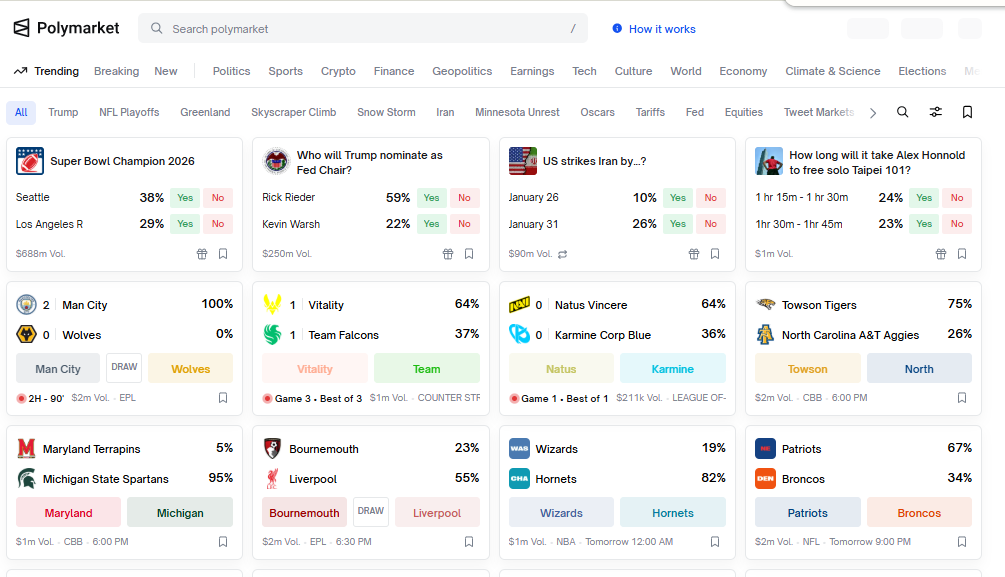The width and height of the screenshot is (1005, 577).
Task: Click the recurring icon beside $90m Vol.
Action: click(x=563, y=255)
